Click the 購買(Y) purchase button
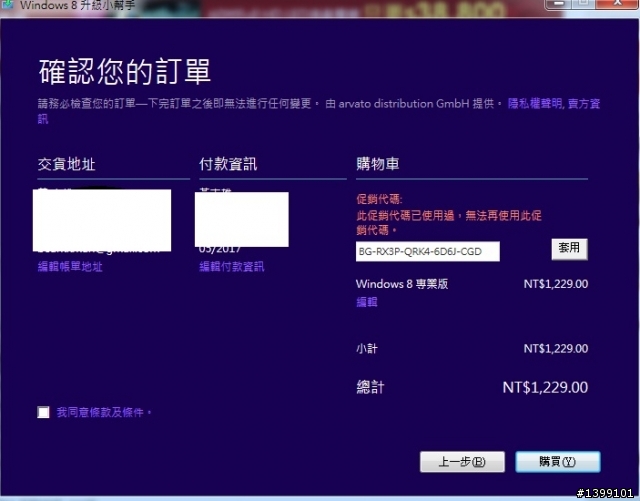640x501 pixels. [558, 462]
